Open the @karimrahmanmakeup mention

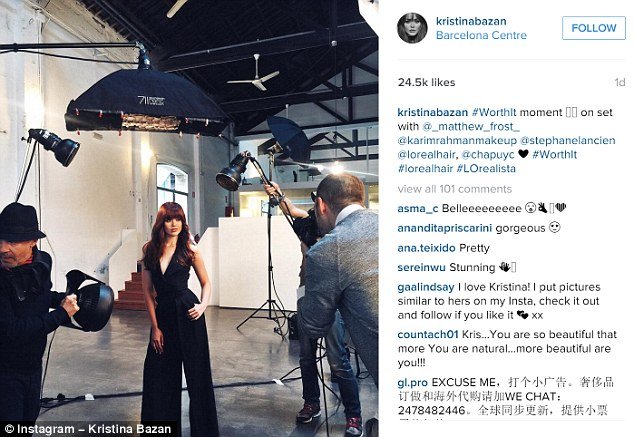point(457,141)
